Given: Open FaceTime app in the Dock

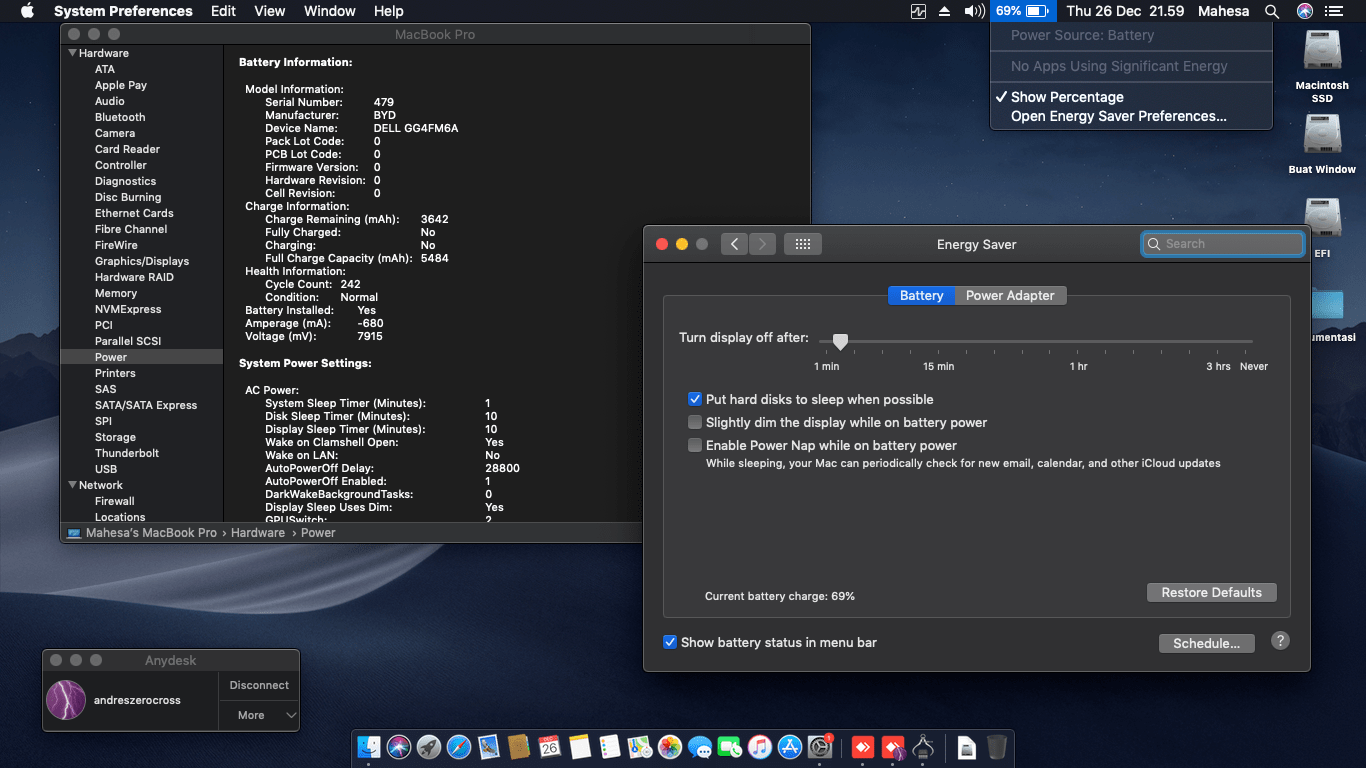Looking at the screenshot, I should pyautogui.click(x=730, y=747).
